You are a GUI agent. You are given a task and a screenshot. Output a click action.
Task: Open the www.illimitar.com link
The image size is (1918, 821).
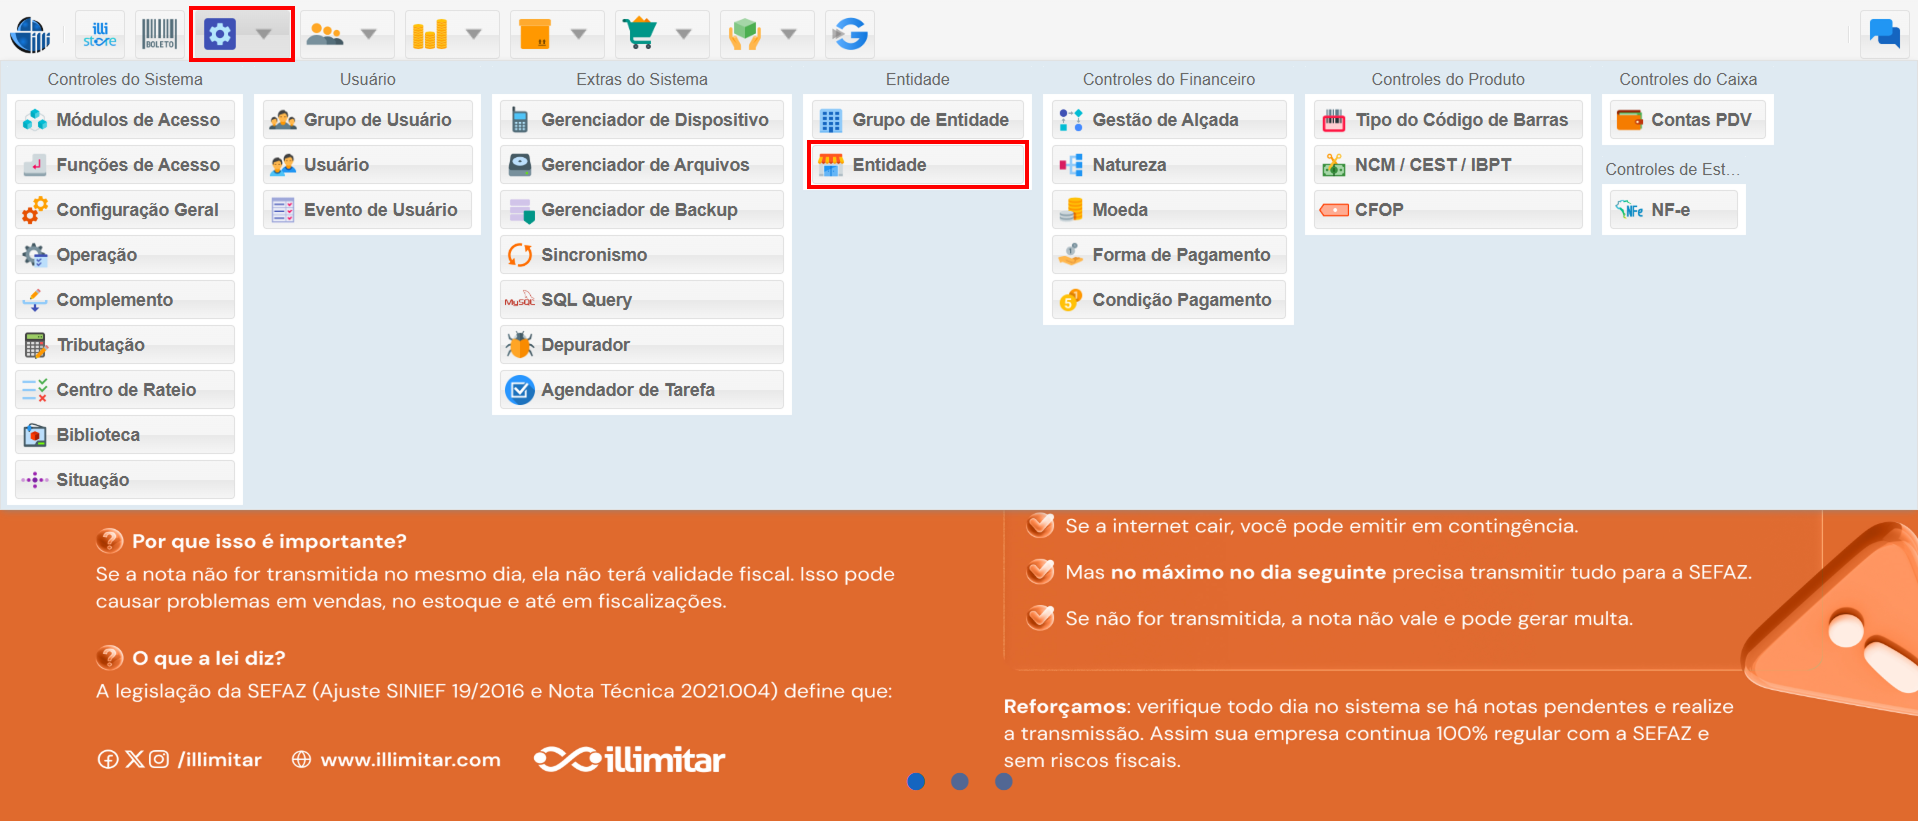[x=410, y=760]
